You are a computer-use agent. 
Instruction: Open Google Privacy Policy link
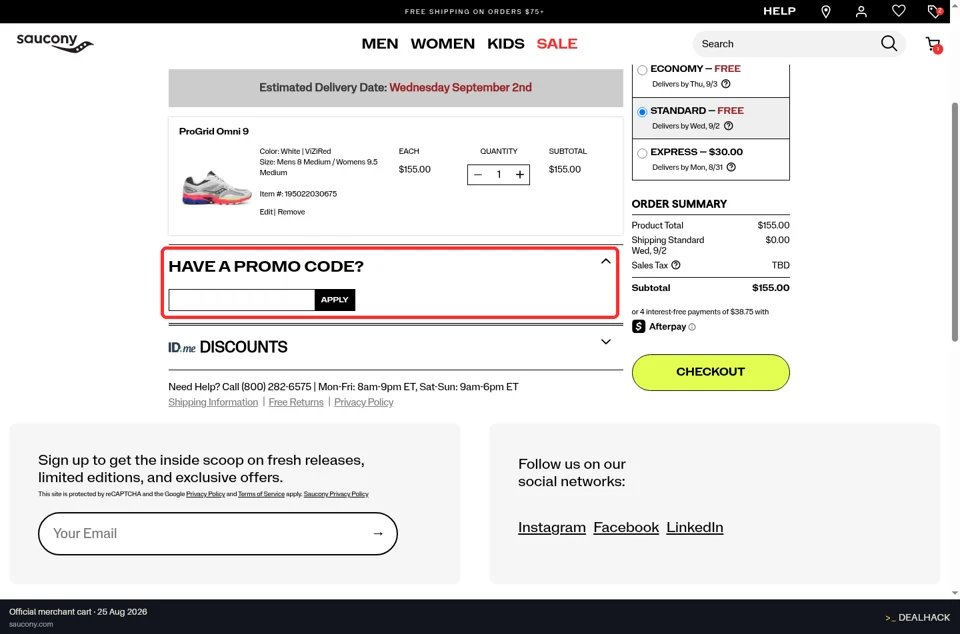click(206, 494)
